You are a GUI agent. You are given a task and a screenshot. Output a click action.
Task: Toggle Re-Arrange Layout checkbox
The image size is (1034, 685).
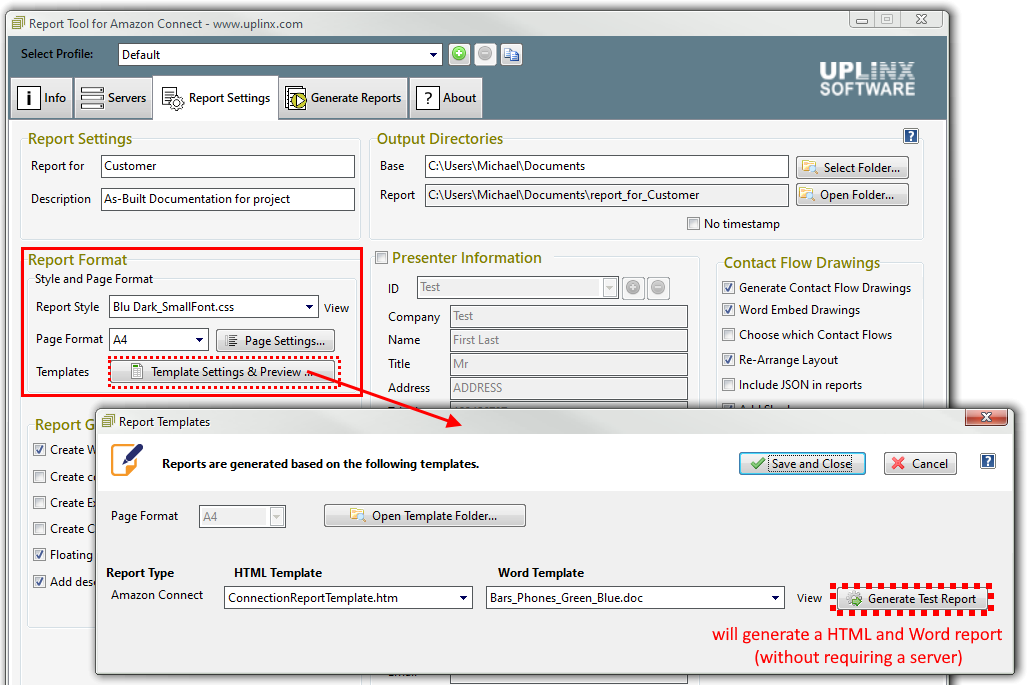[728, 359]
